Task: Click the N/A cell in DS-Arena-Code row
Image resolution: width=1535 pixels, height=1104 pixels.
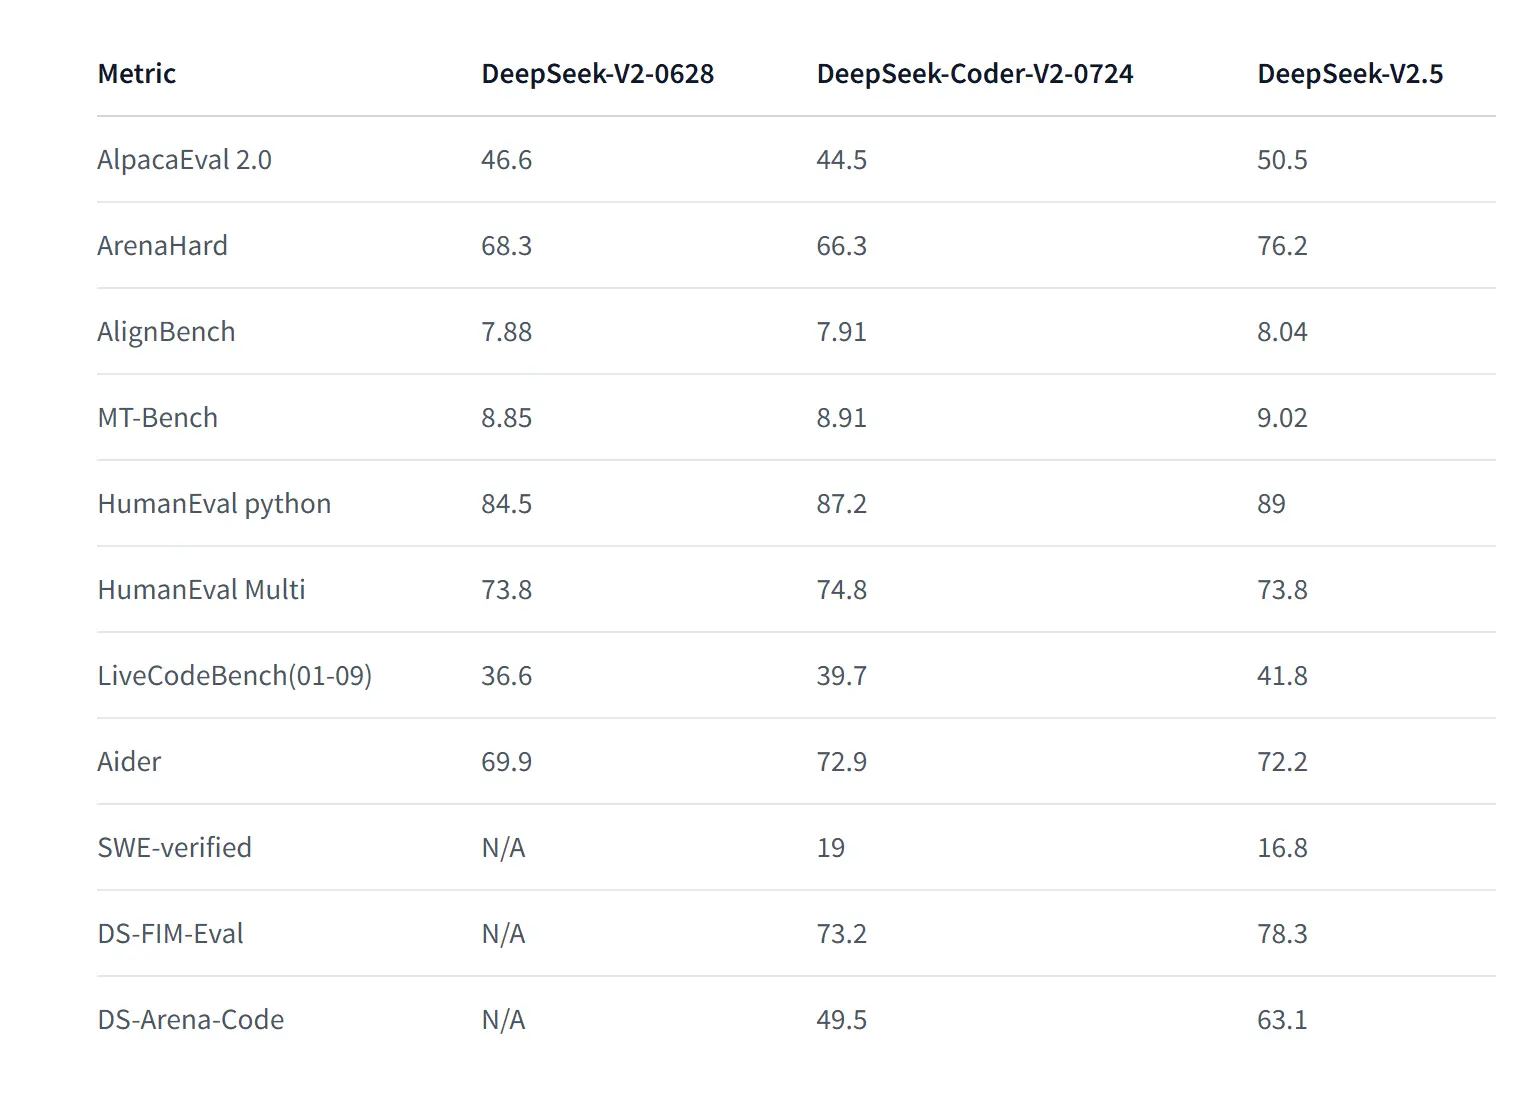Action: [503, 1020]
